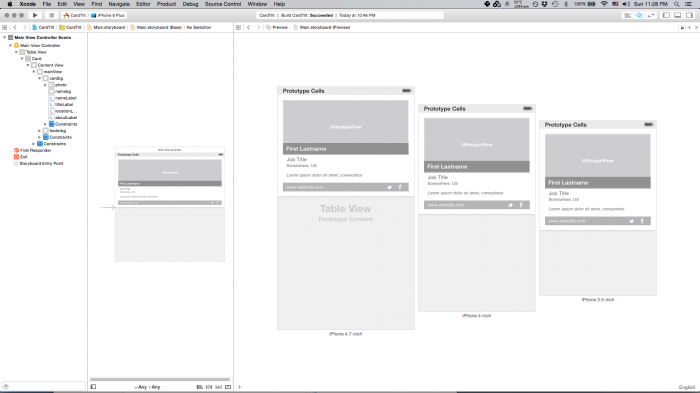Open the Editor menu
This screenshot has width=700, height=393.
point(143,4)
